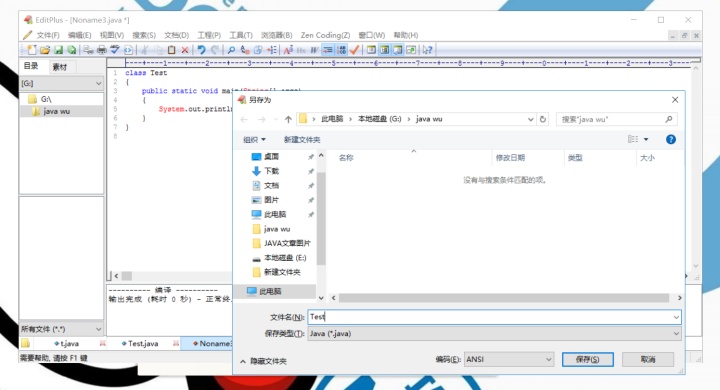Click the 新建文件夹 button

(302, 139)
